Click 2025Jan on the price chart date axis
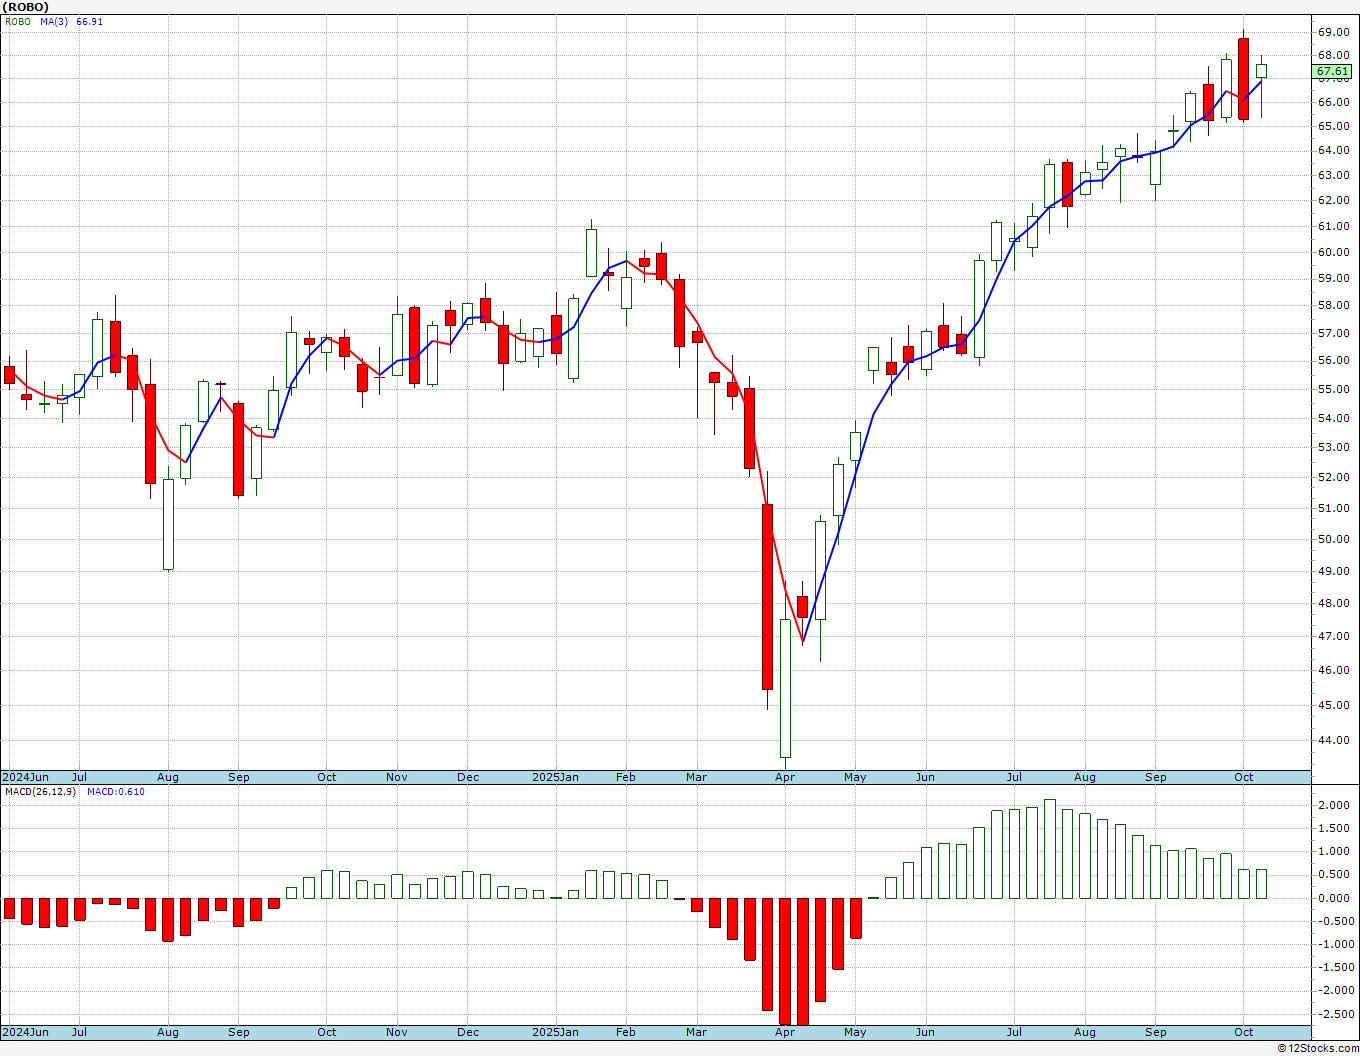 click(x=556, y=777)
